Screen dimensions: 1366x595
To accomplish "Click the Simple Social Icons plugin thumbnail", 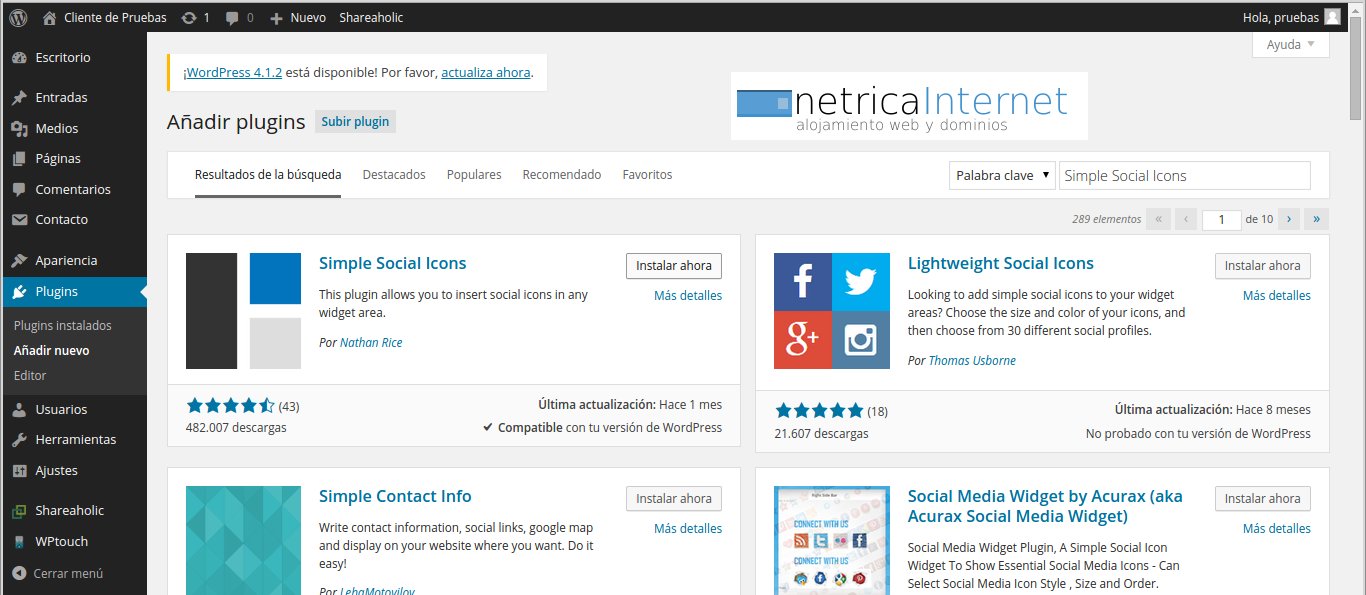I will tap(243, 311).
